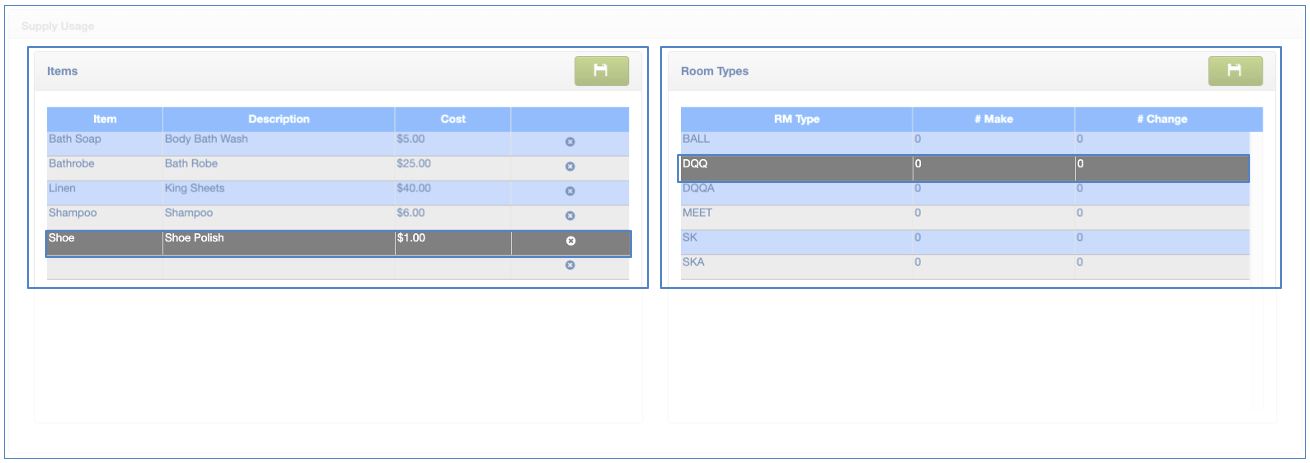Screen dimensions: 1310x463
Task: Remove the Bathrobe item row
Action: 570,167
